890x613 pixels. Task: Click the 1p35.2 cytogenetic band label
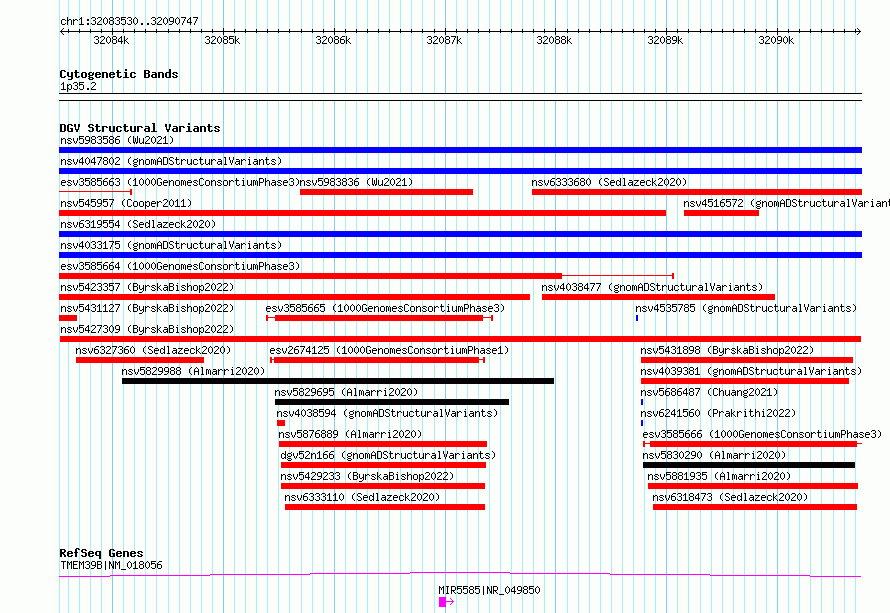pos(78,86)
